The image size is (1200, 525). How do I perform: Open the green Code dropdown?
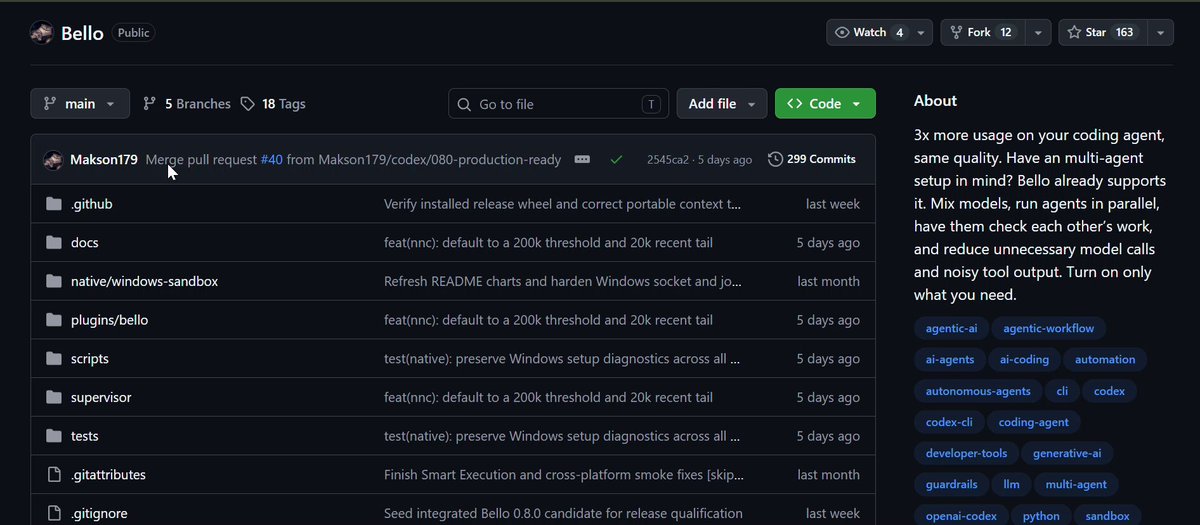click(825, 104)
